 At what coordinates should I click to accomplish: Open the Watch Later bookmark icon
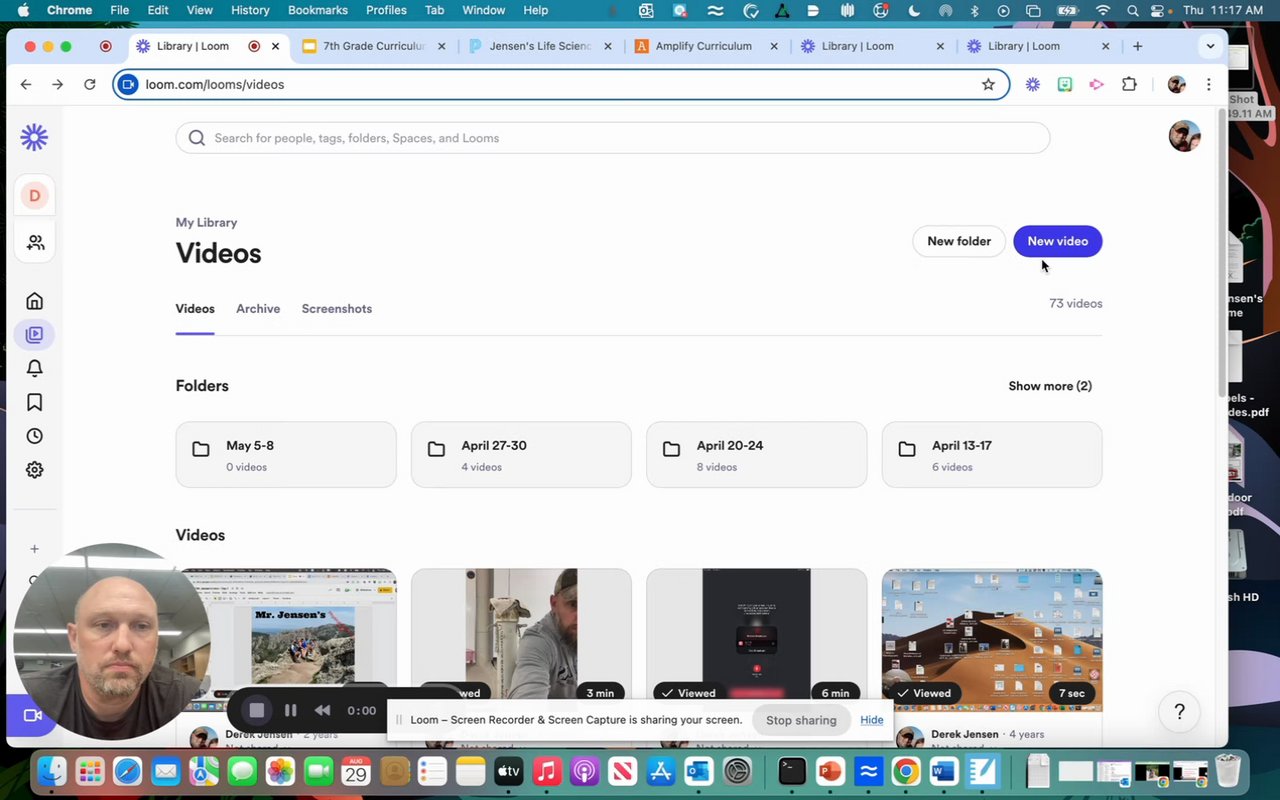coord(35,402)
